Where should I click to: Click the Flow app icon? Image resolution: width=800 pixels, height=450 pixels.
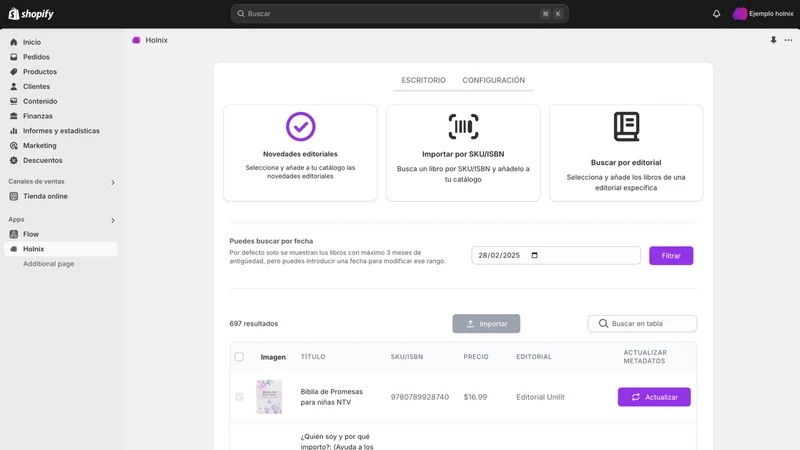[14, 234]
